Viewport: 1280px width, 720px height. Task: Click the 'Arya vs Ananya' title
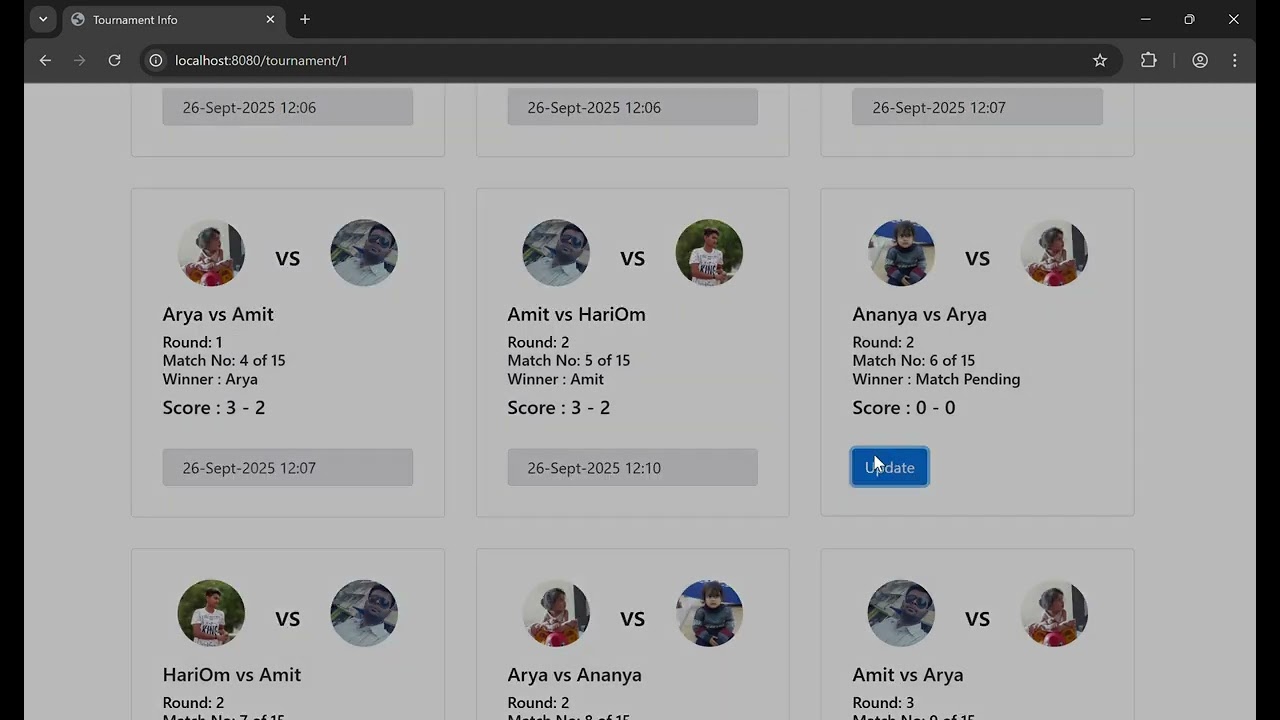(574, 675)
